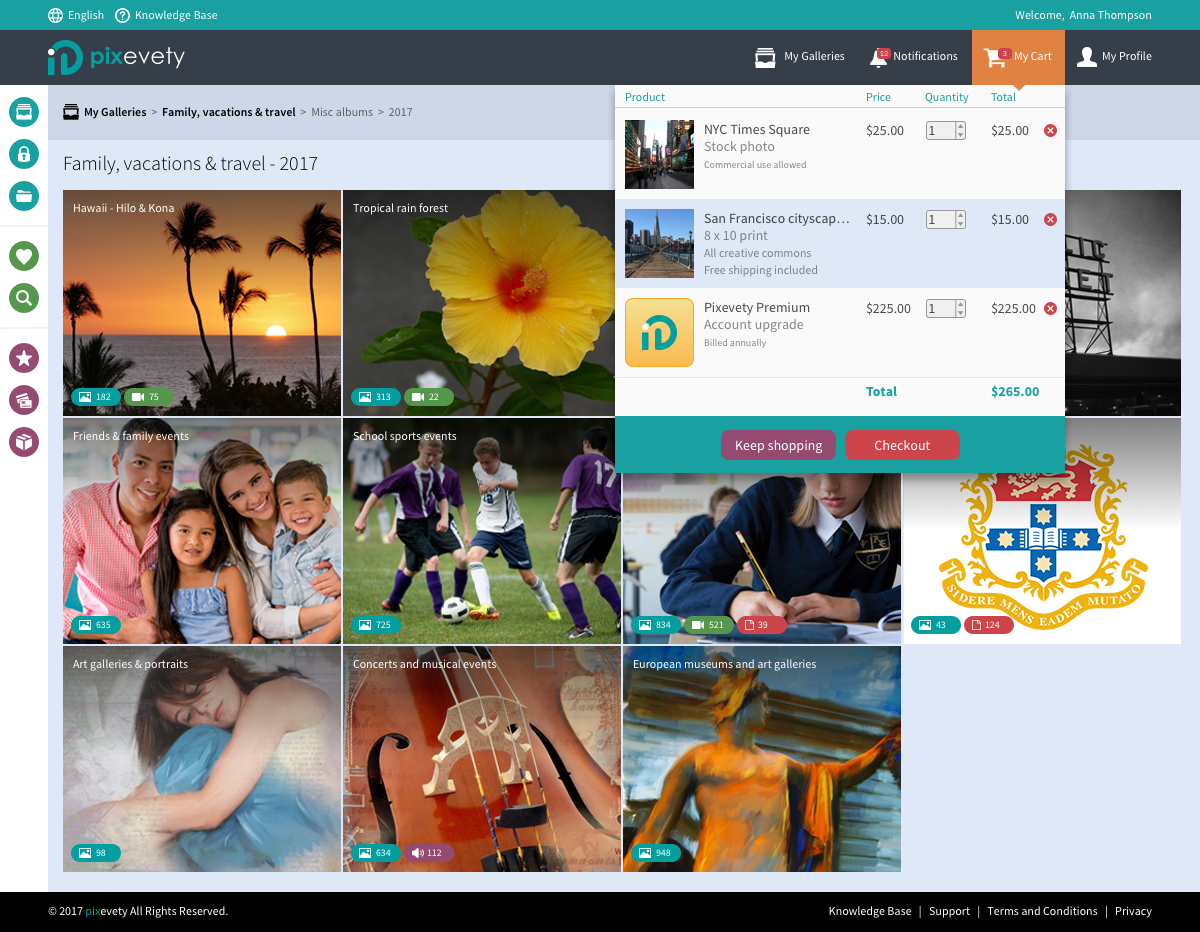Click the heart favorites icon in sidebar

point(24,256)
